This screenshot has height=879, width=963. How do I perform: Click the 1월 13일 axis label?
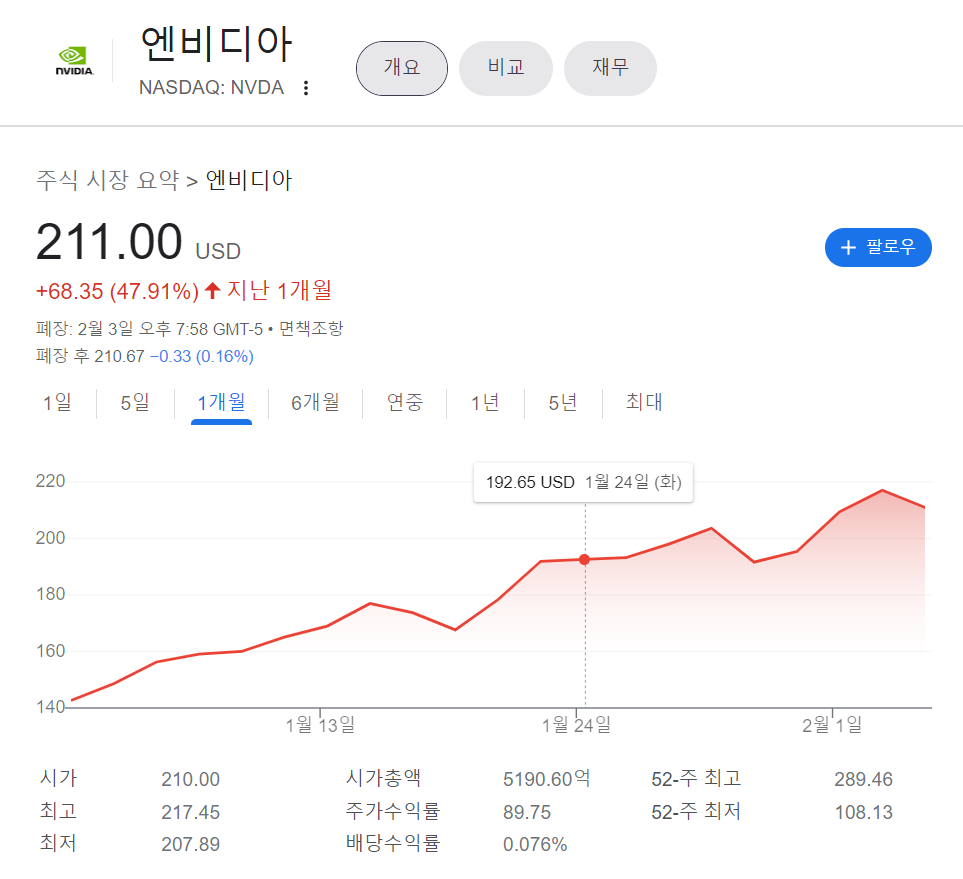point(320,725)
